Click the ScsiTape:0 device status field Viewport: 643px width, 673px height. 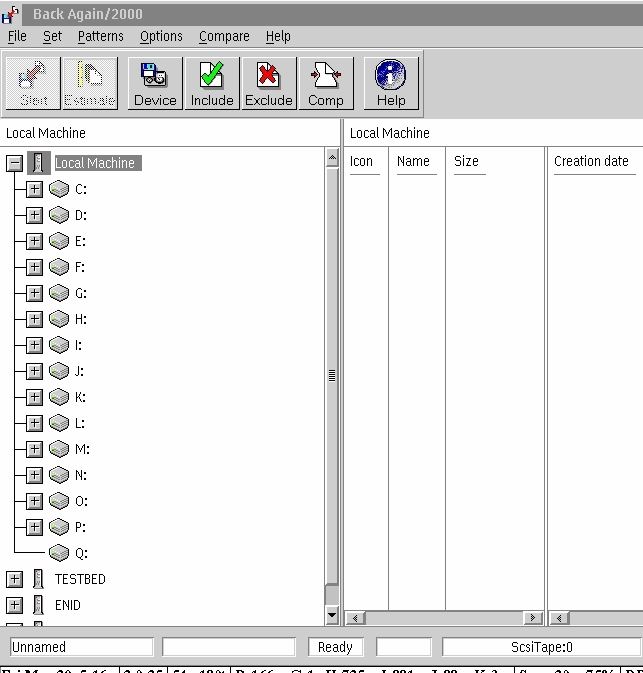pos(542,647)
